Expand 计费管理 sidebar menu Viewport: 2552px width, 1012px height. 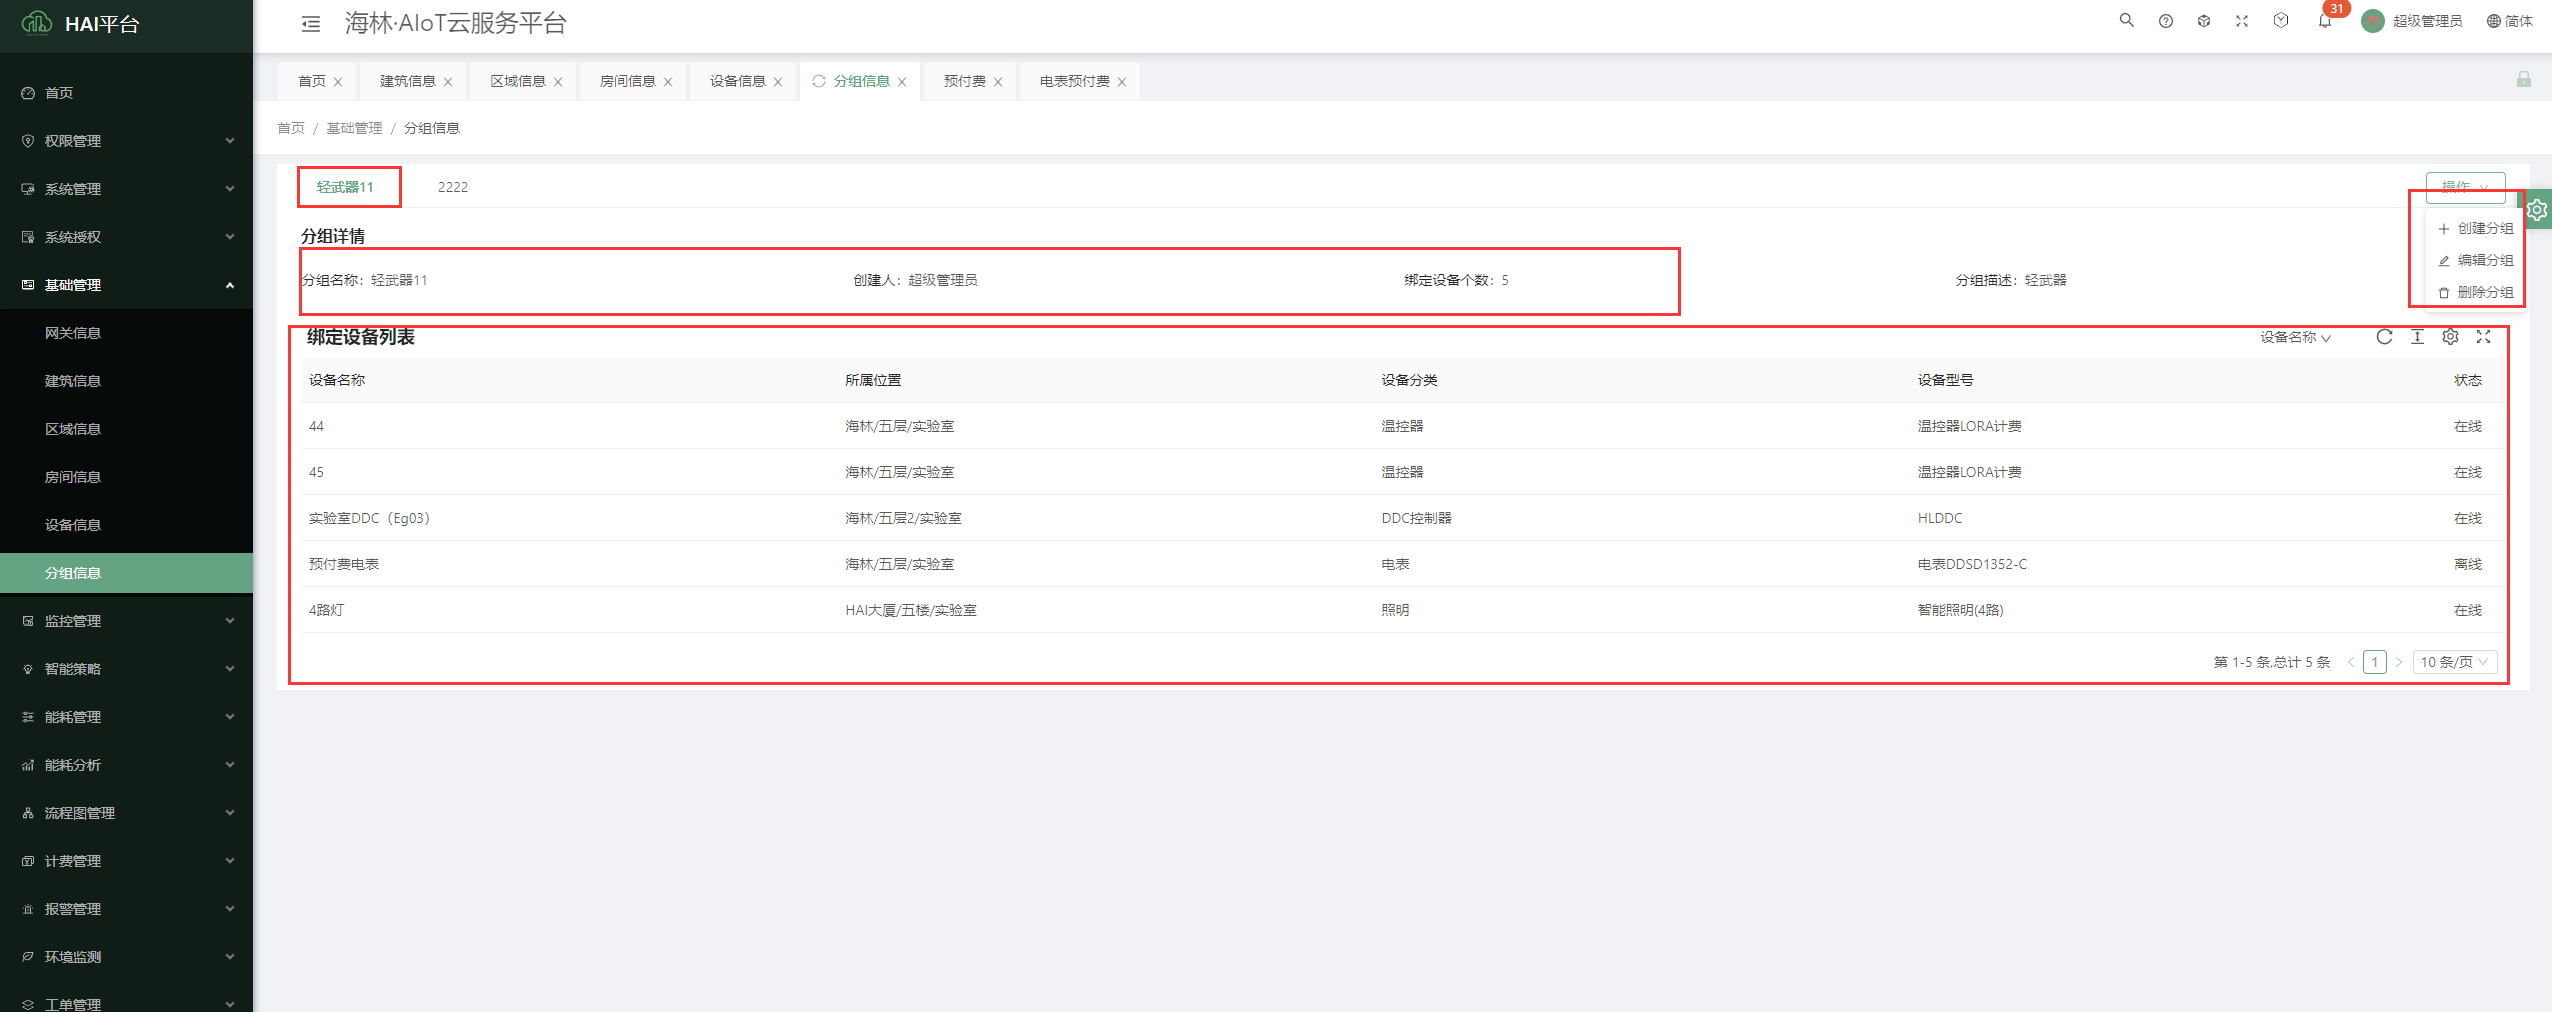(x=126, y=861)
